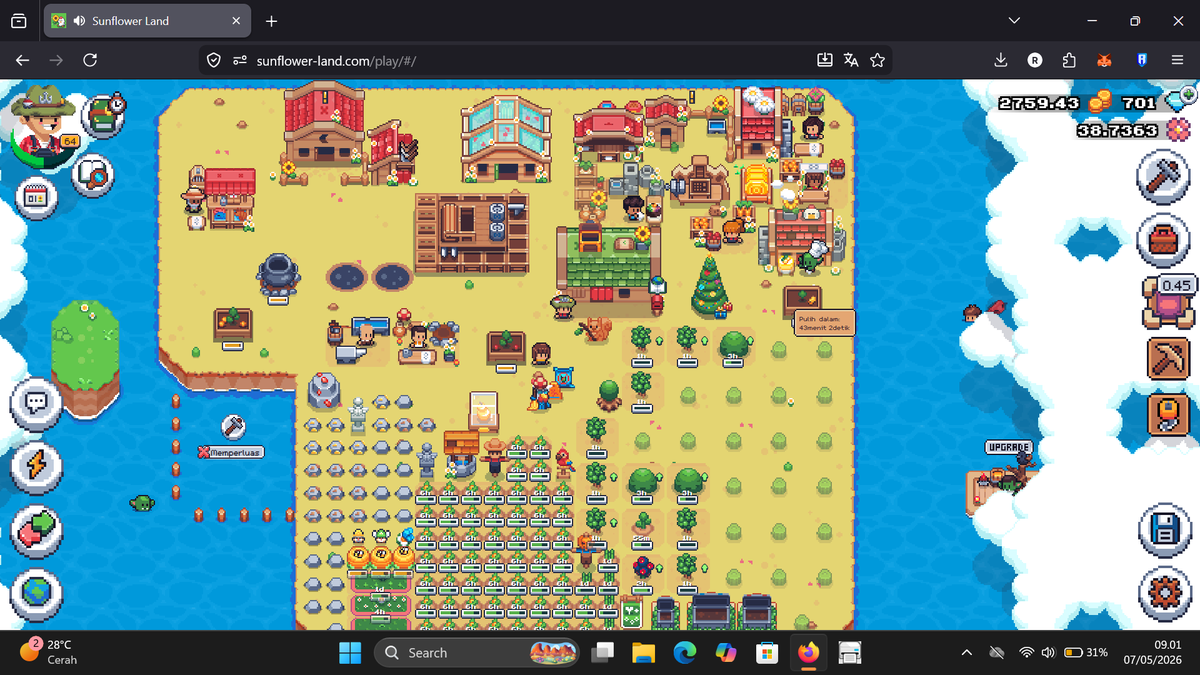Click the flower token balance 38.7363
Screen dimensions: 1200x675
pyautogui.click(x=1117, y=131)
